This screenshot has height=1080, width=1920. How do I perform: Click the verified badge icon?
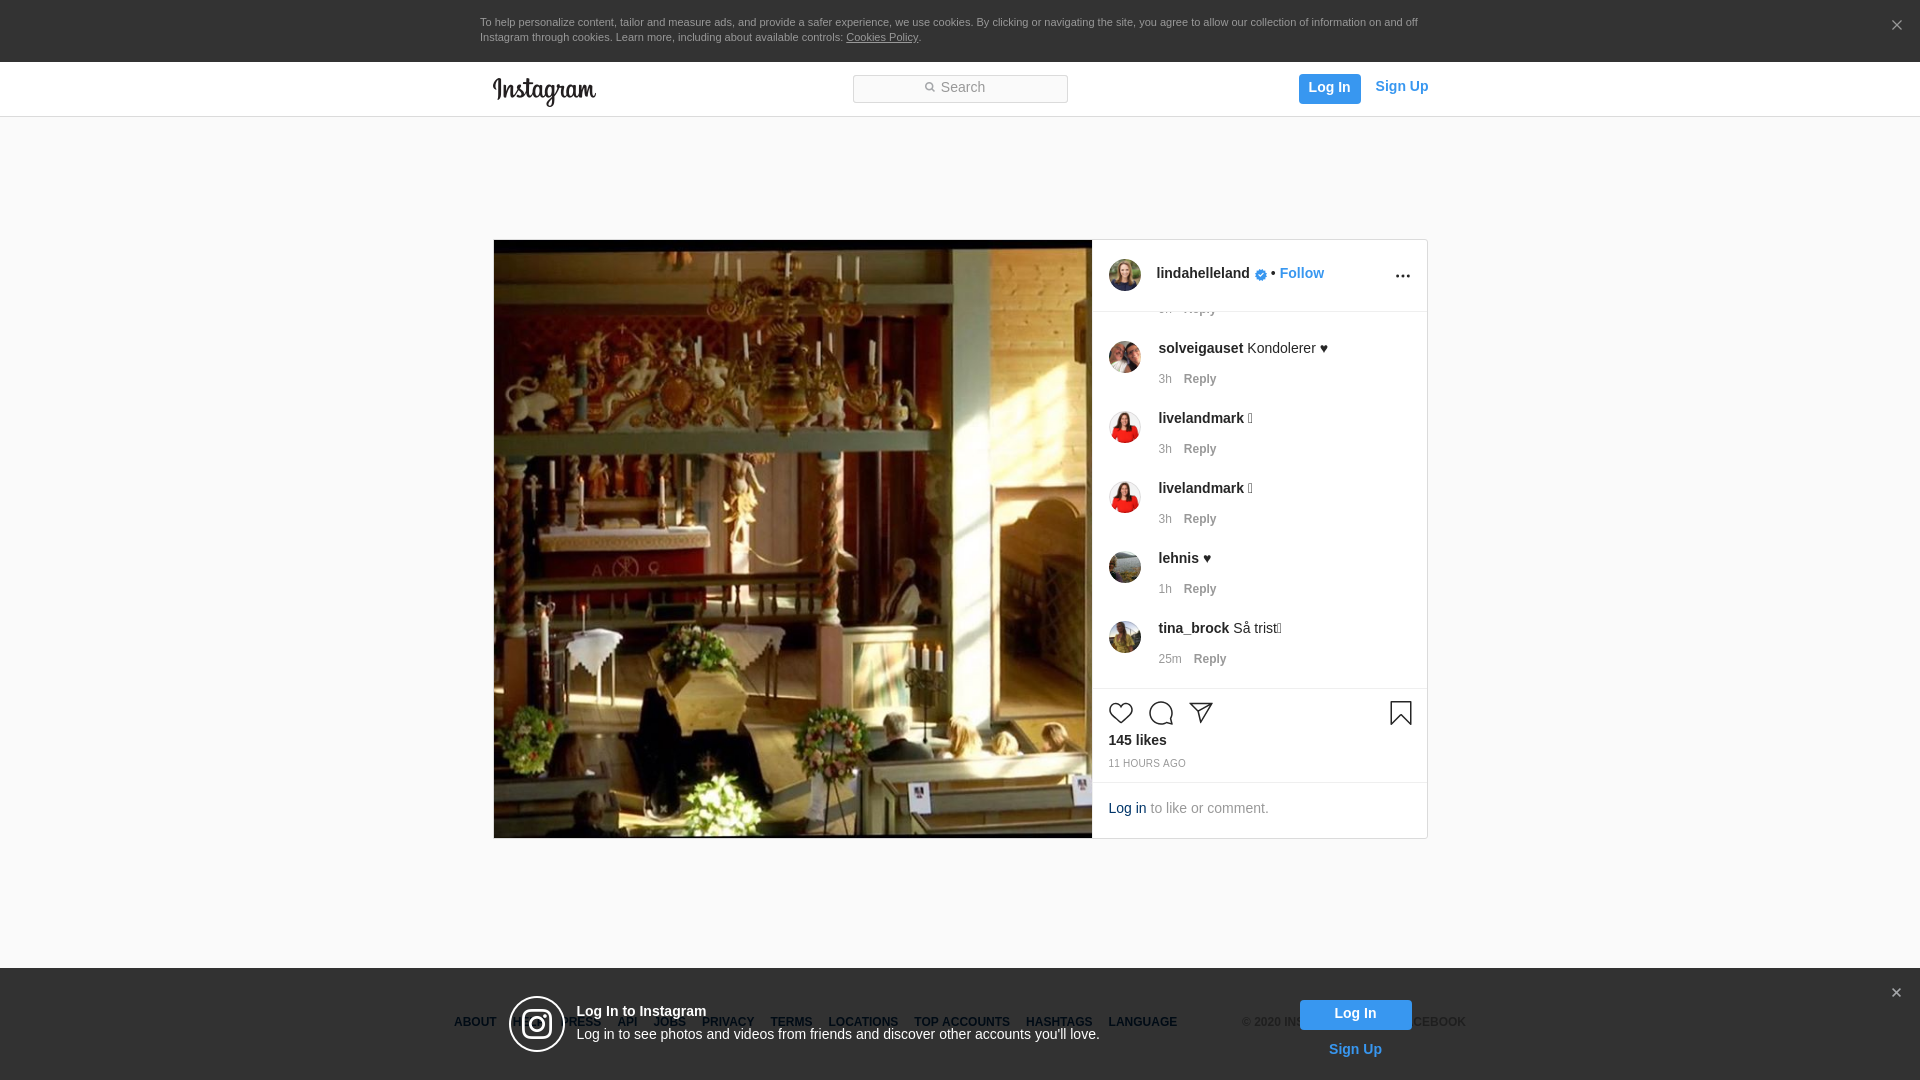tap(1260, 275)
